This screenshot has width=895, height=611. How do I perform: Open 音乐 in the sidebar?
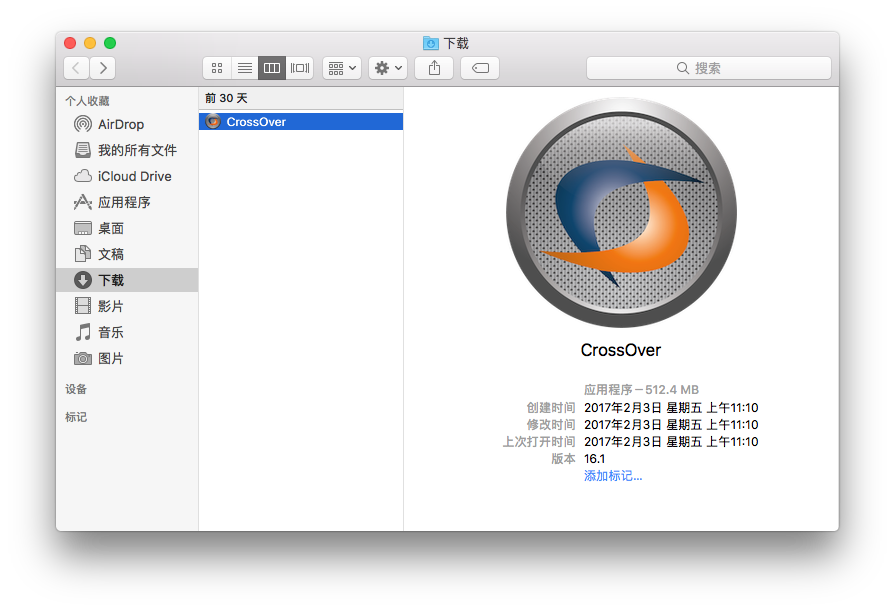127,332
